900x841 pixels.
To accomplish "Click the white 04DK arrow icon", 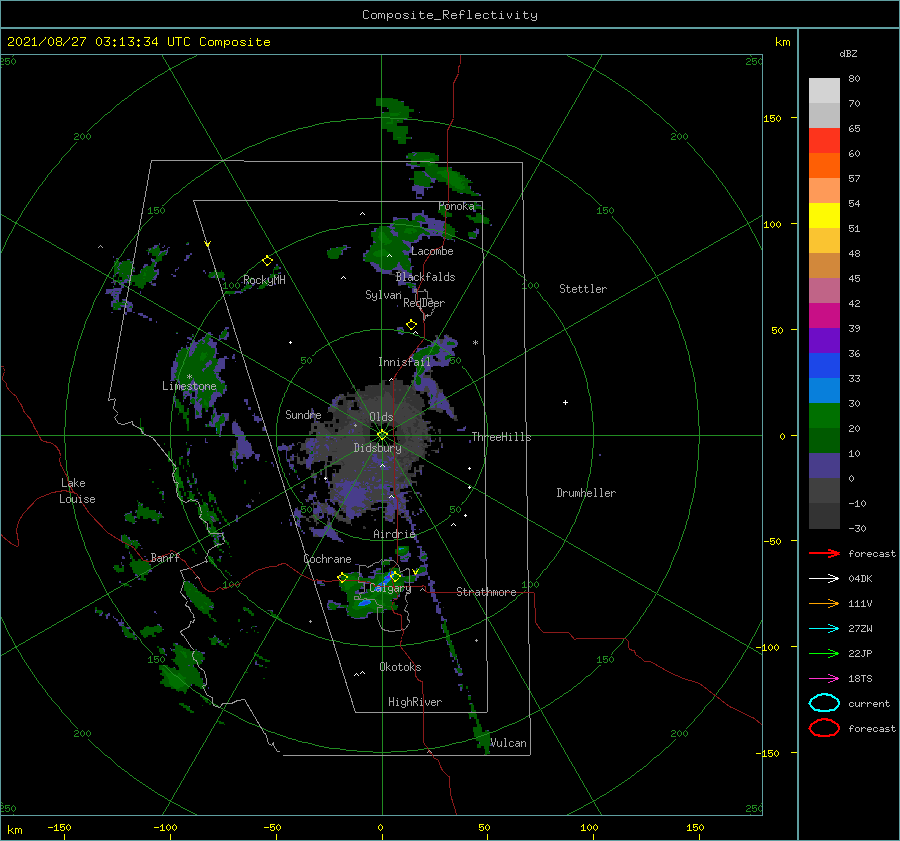I will pyautogui.click(x=824, y=579).
